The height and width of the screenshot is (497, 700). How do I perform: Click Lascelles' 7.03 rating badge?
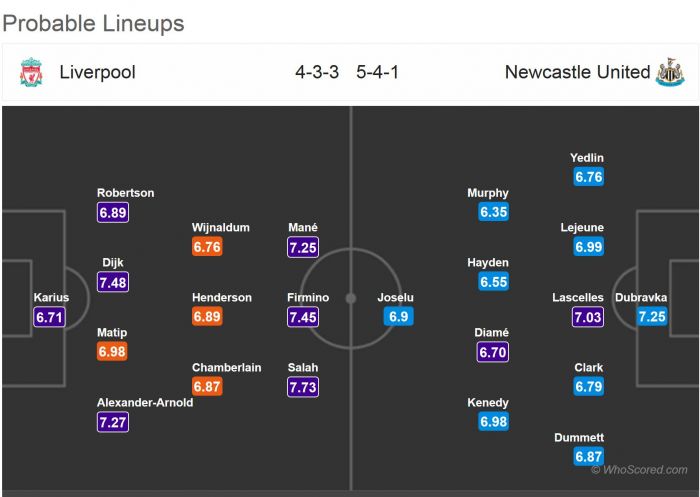click(588, 317)
